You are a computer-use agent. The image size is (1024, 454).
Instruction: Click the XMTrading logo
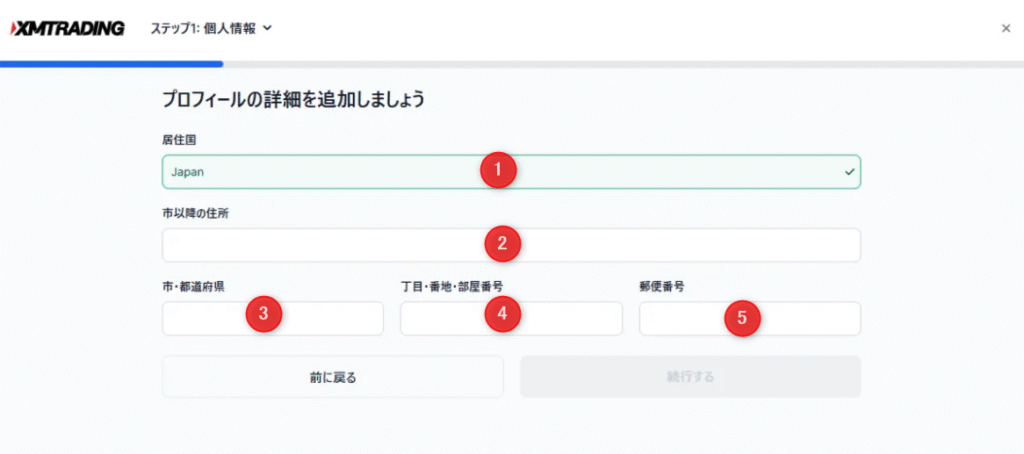[x=68, y=28]
